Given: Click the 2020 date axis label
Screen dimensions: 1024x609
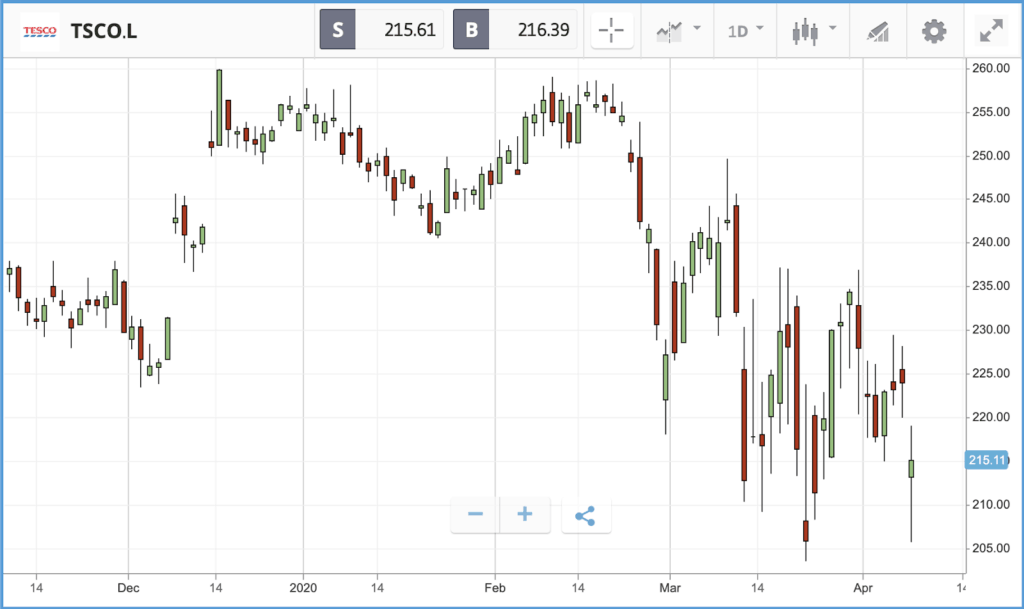Looking at the screenshot, I should pyautogui.click(x=303, y=588).
